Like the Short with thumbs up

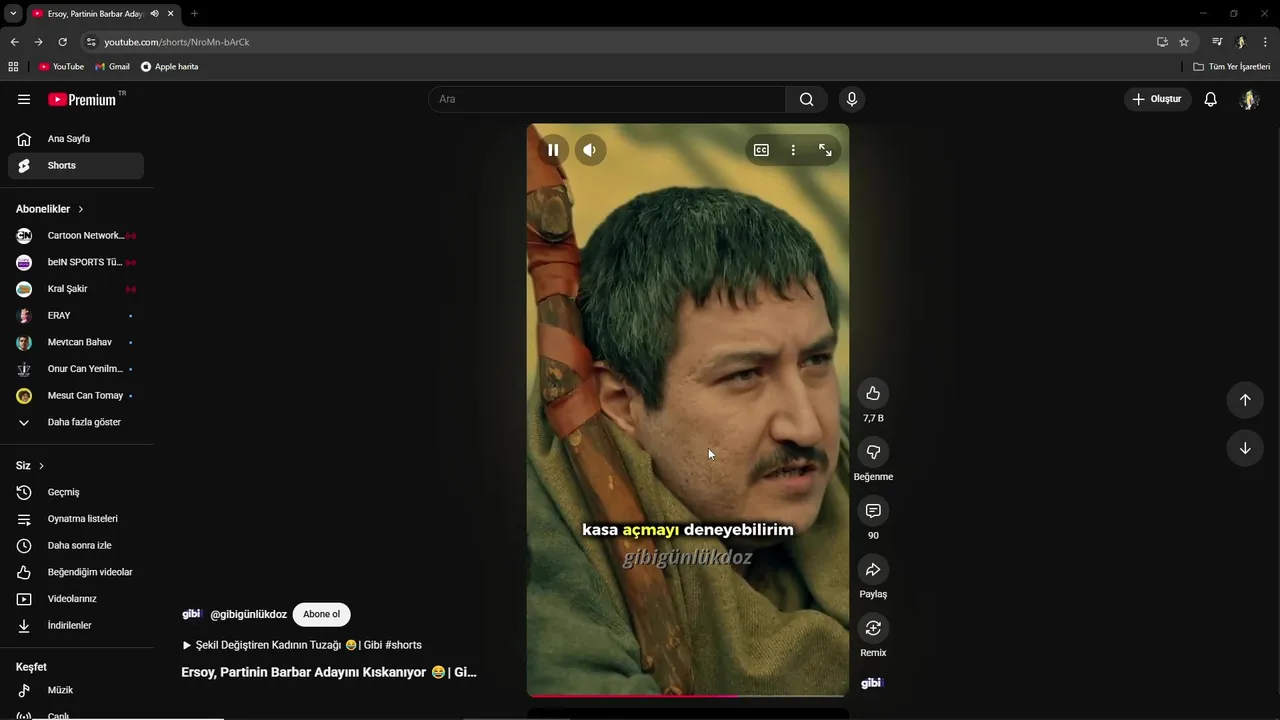tap(873, 393)
